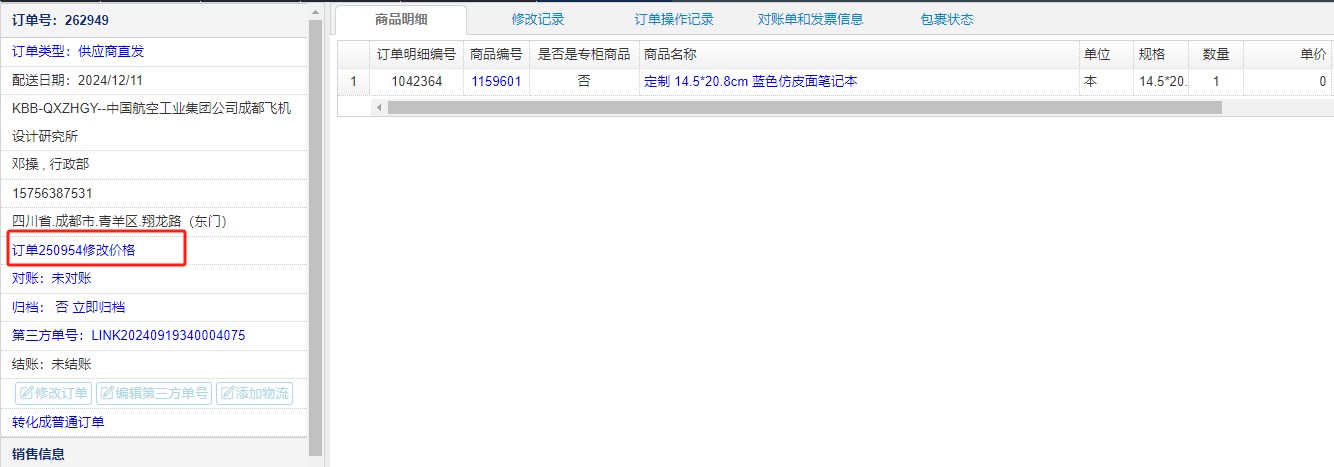Switch to the 商品明细 tab
This screenshot has height=467, width=1334.
(400, 19)
